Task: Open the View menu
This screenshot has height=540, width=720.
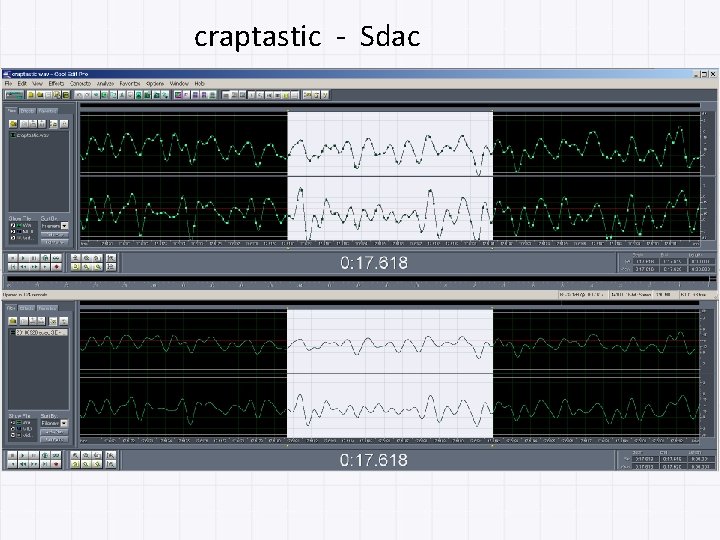Action: coord(37,84)
